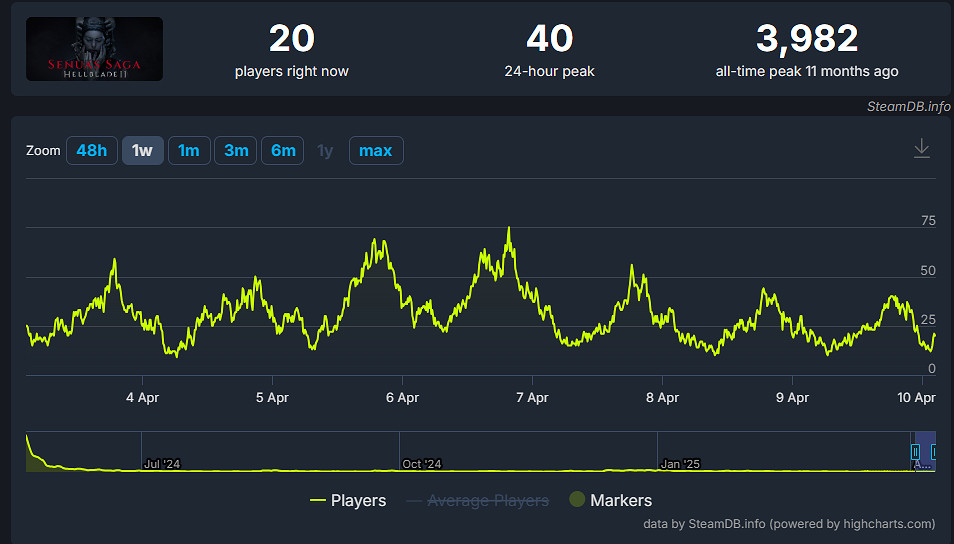Select the 1w zoom range
The image size is (954, 544).
click(x=142, y=151)
